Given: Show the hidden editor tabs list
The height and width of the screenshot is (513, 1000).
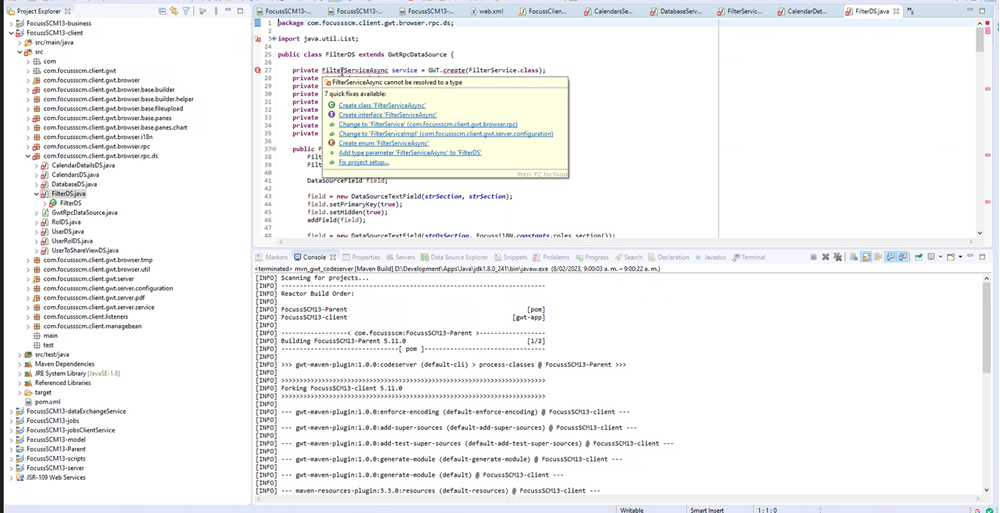Looking at the screenshot, I should [x=911, y=11].
